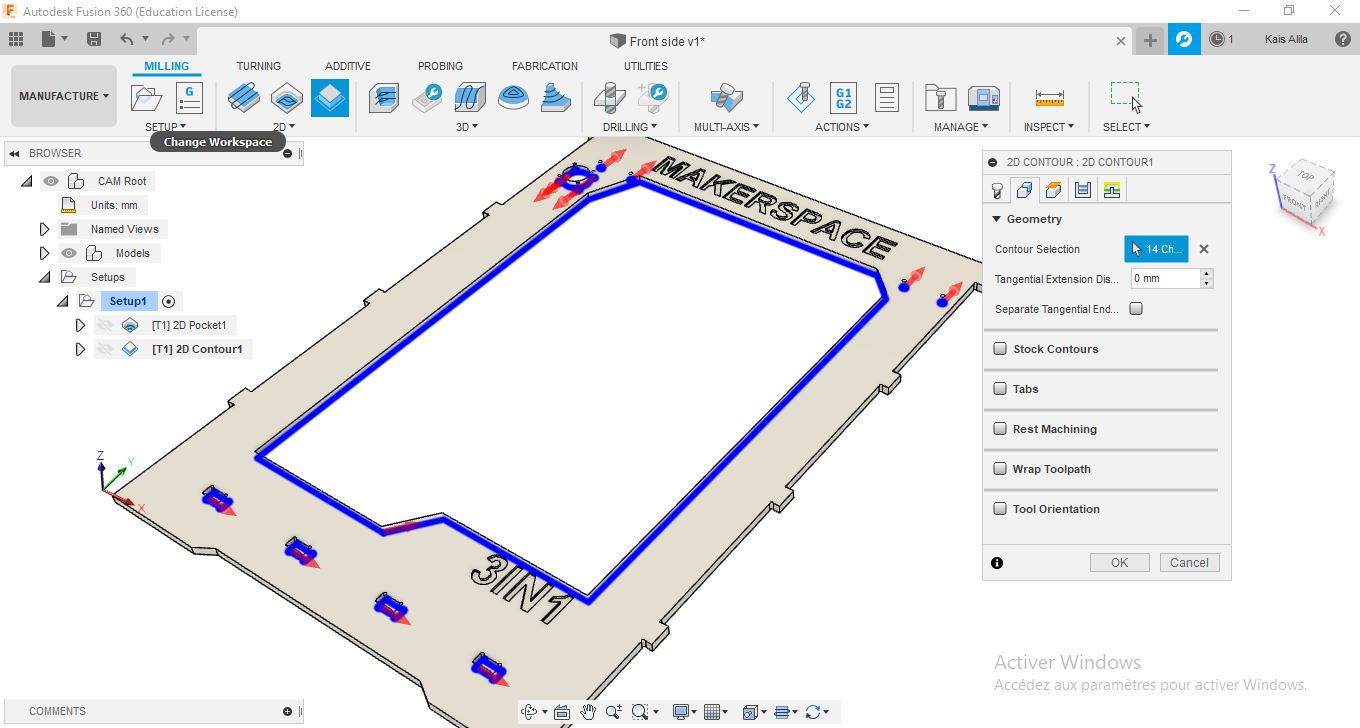Open the MANUFACTURE workspace dropdown

64,96
